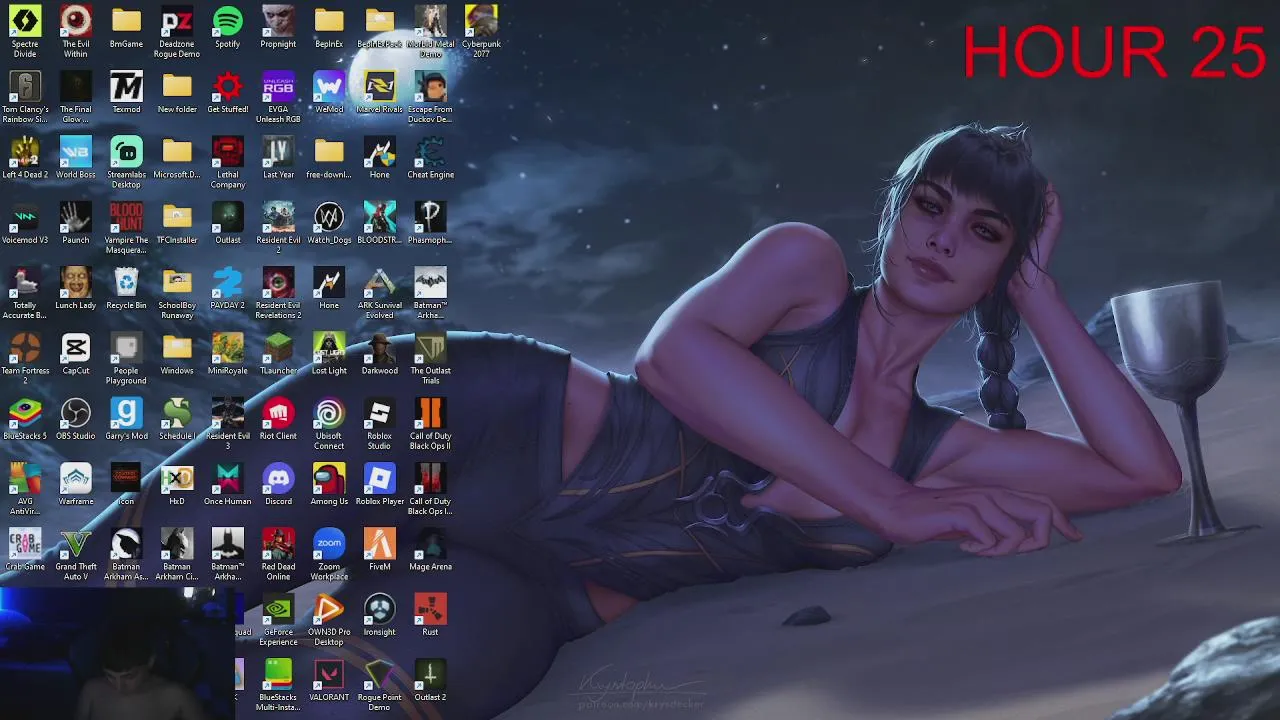Launch Team Fortress 2
The height and width of the screenshot is (720, 1280).
pyautogui.click(x=25, y=348)
